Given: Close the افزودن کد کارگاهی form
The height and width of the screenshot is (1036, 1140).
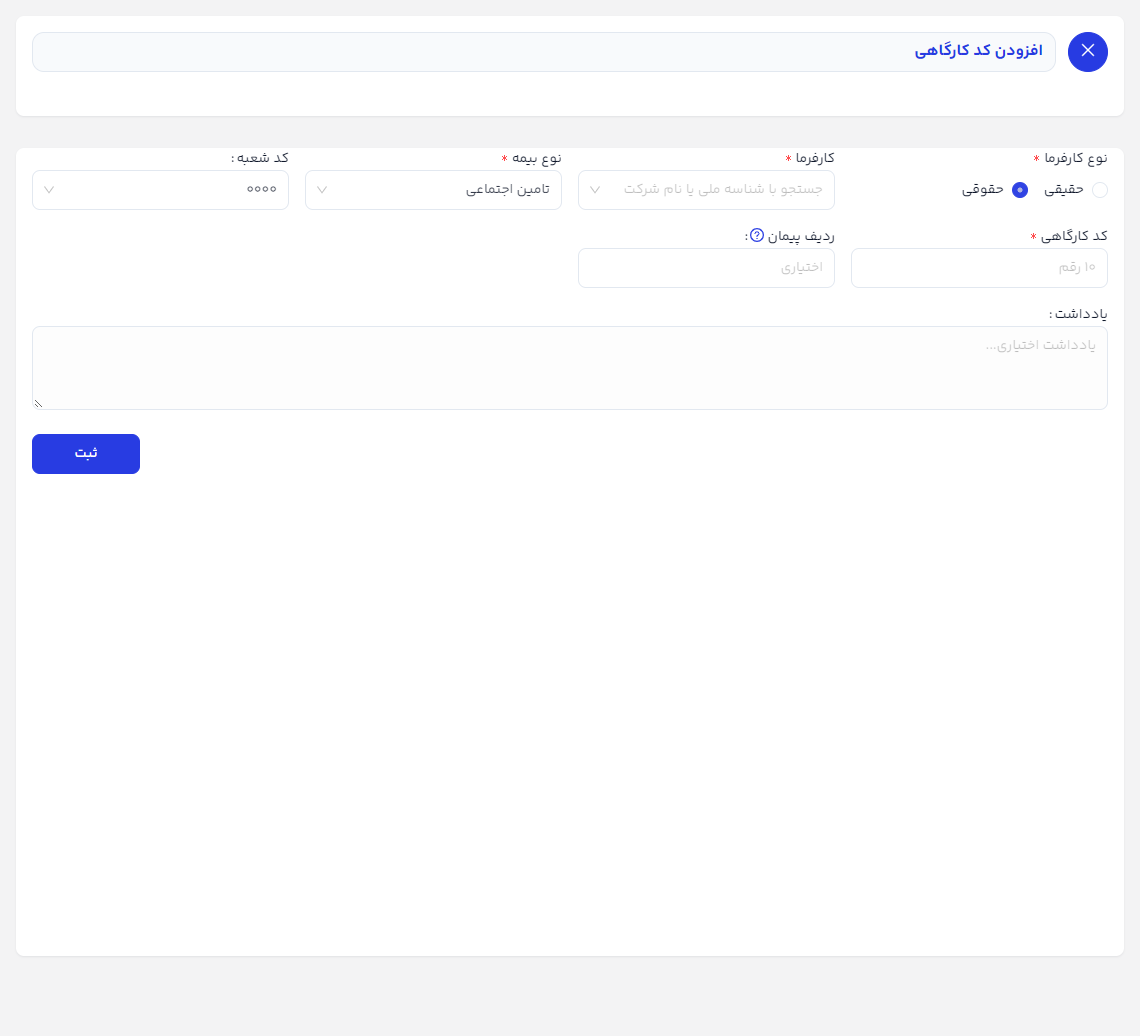Looking at the screenshot, I should point(1087,52).
